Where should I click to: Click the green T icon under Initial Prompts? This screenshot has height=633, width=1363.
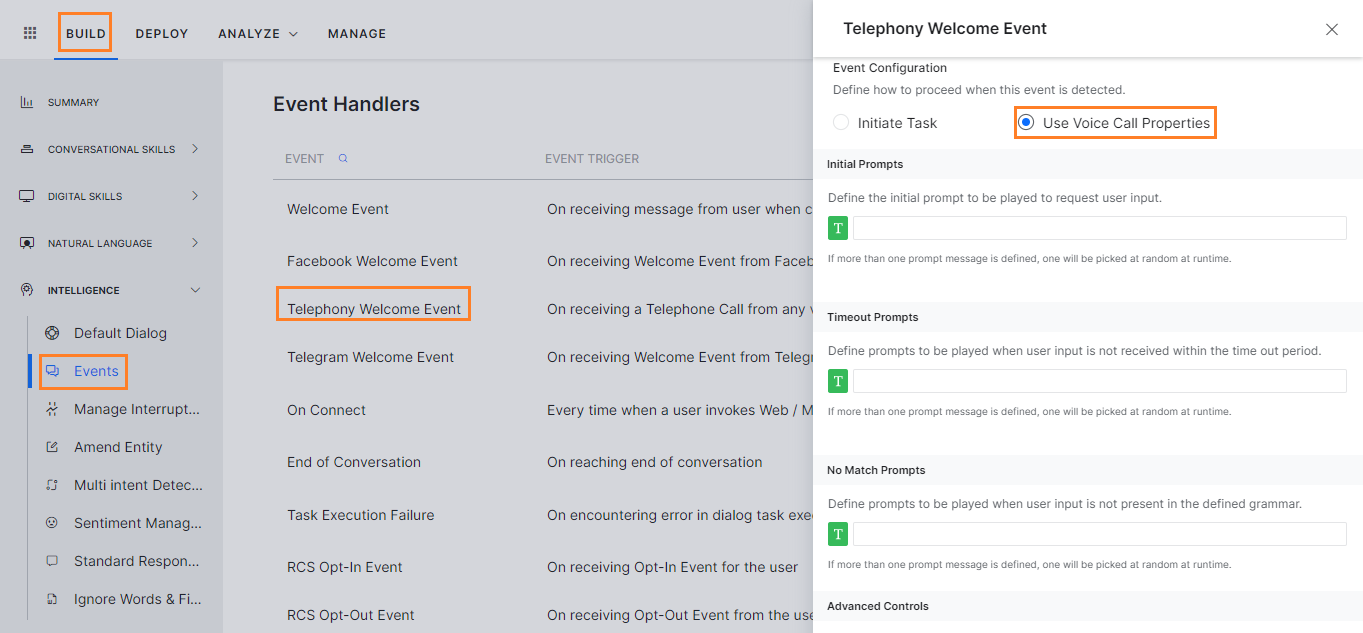click(838, 229)
